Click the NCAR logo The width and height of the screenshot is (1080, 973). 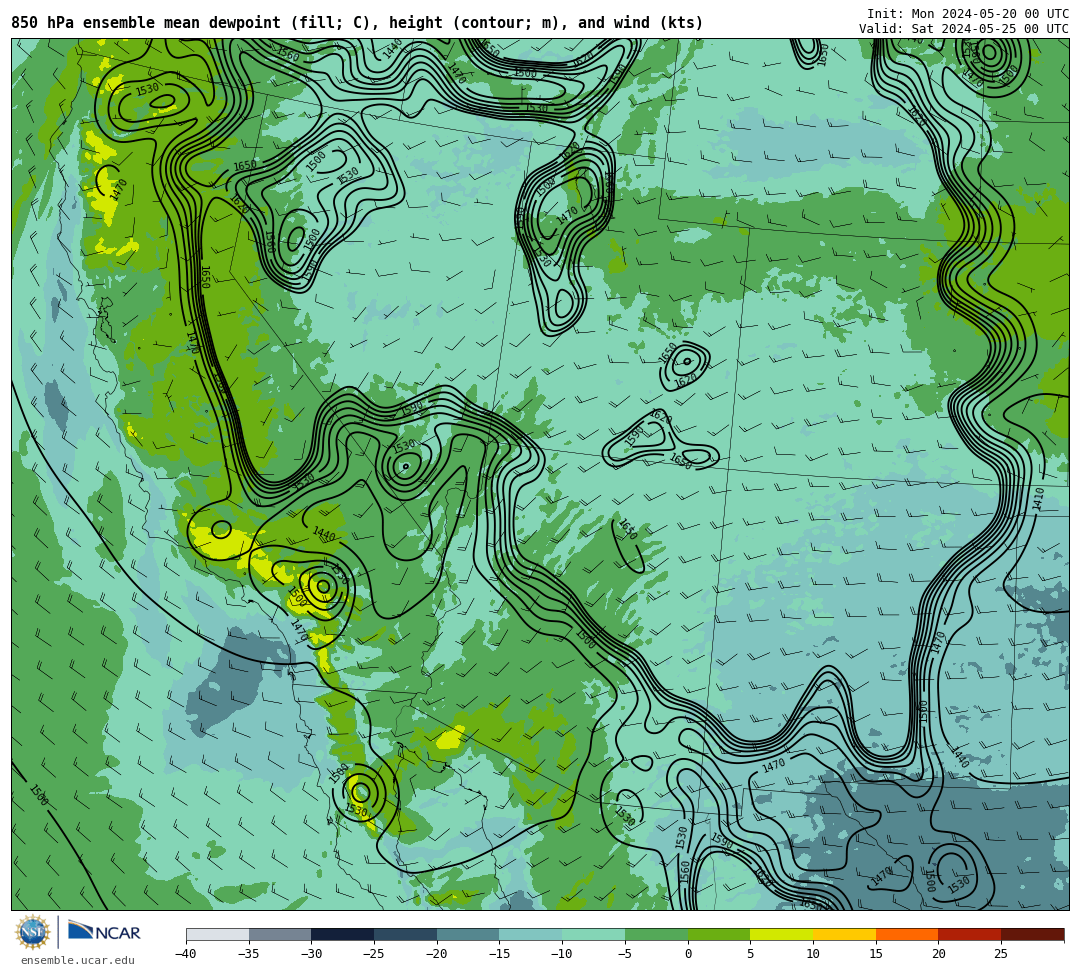pos(104,932)
